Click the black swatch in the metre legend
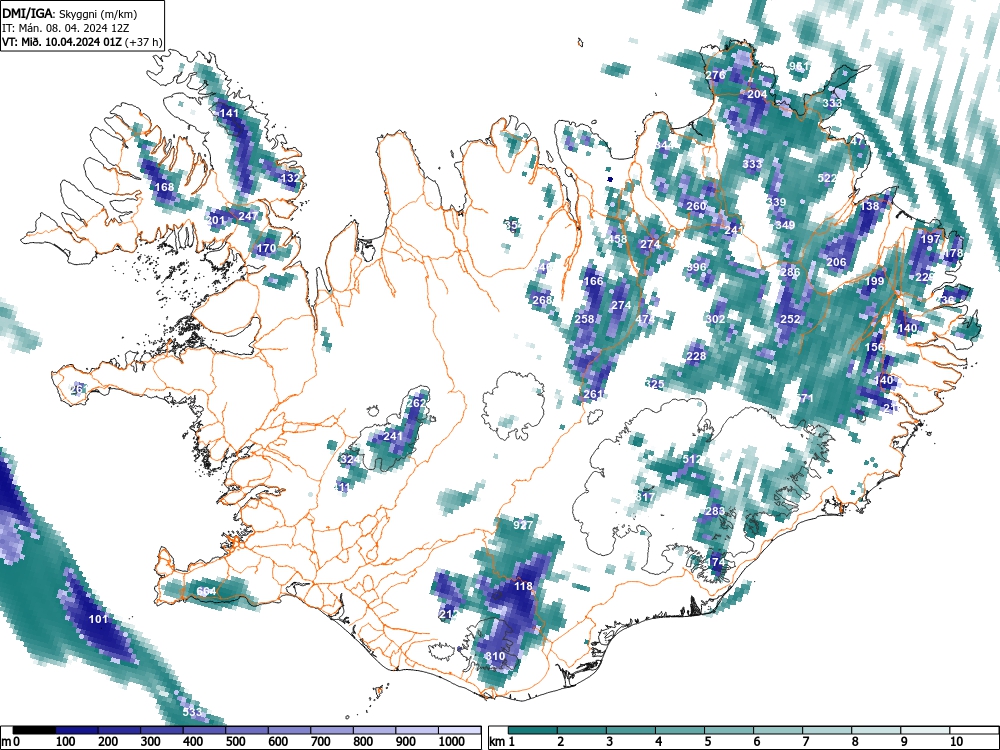 [x=34, y=730]
